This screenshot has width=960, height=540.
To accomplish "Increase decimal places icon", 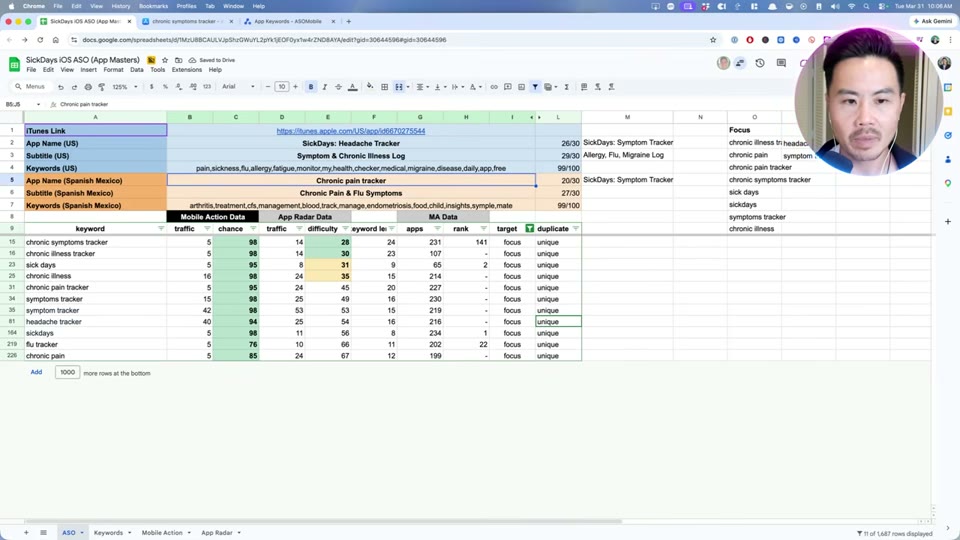I will [193, 87].
